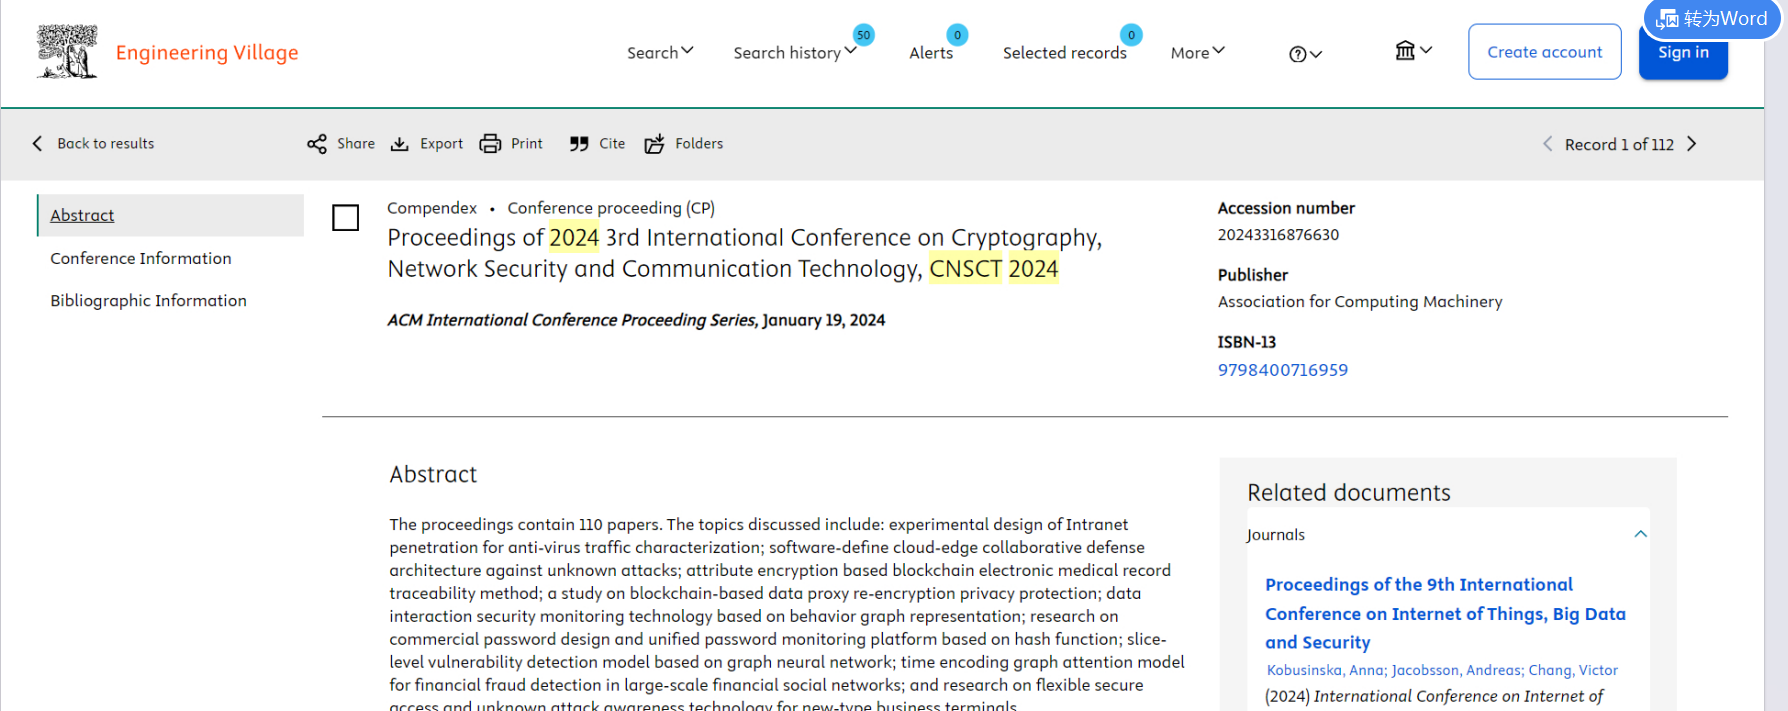Click accession number 20243316876630
The image size is (1788, 711).
1278,235
